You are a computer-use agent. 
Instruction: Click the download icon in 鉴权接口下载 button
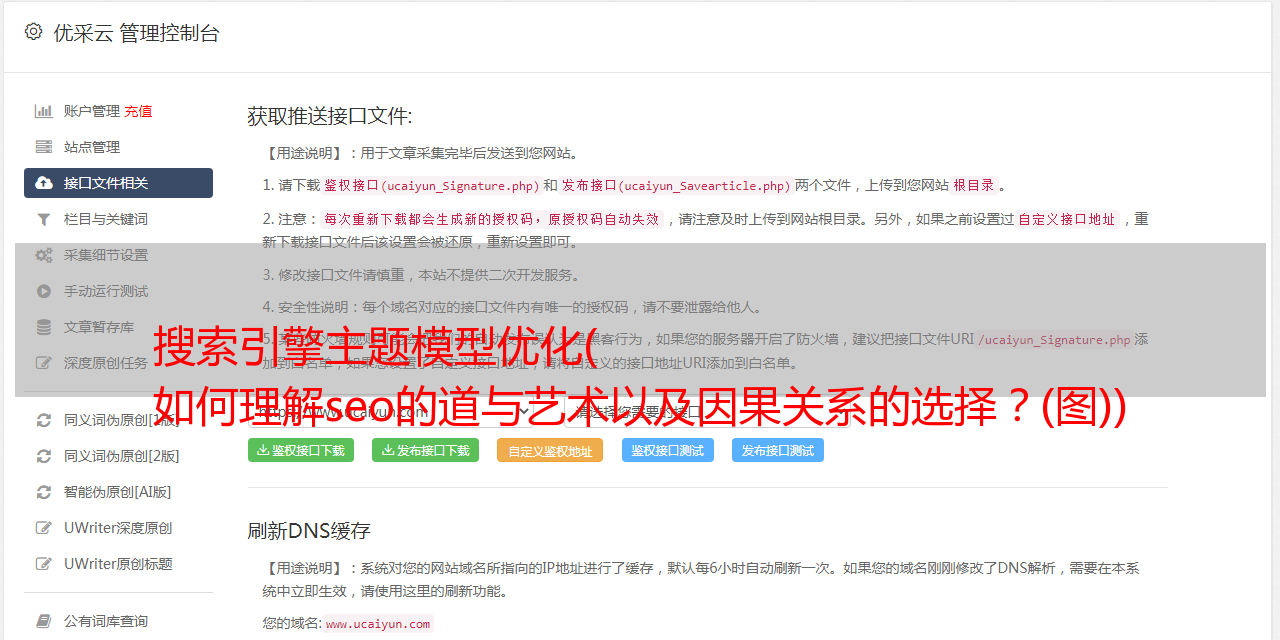point(263,450)
